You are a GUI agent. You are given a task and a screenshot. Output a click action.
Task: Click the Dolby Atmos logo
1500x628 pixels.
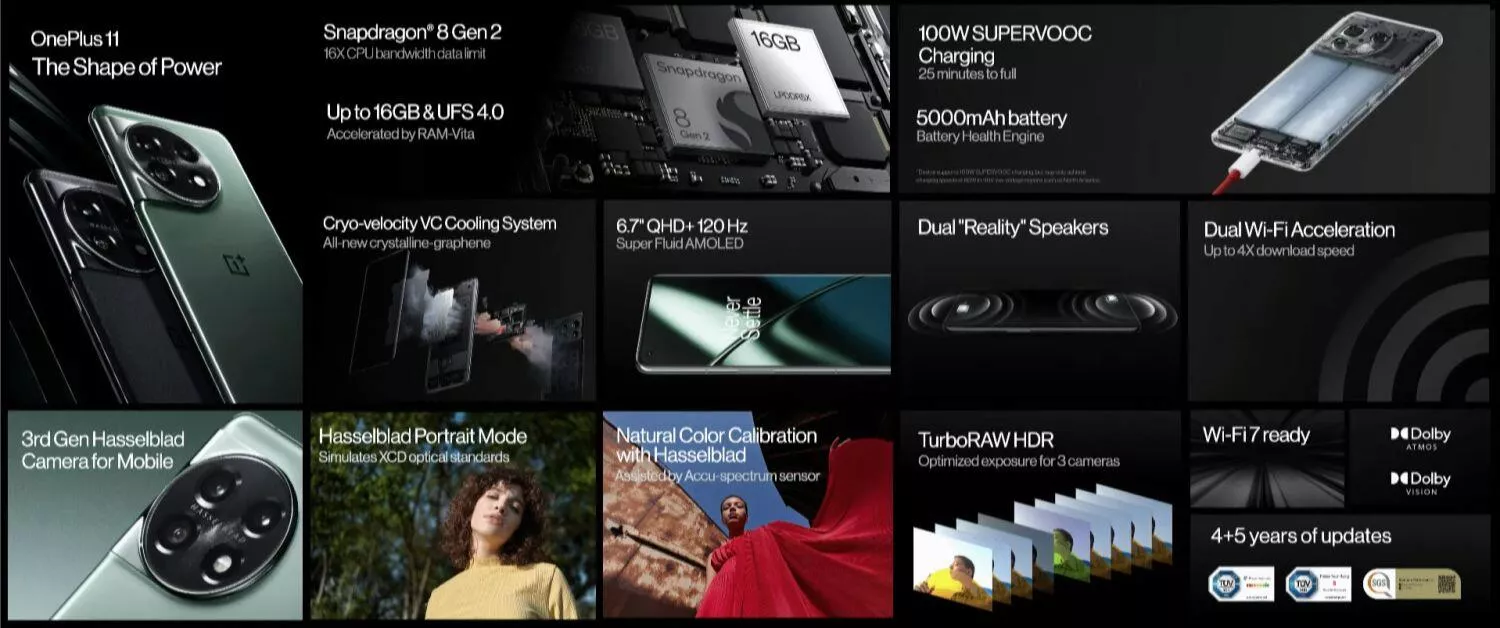1420,438
